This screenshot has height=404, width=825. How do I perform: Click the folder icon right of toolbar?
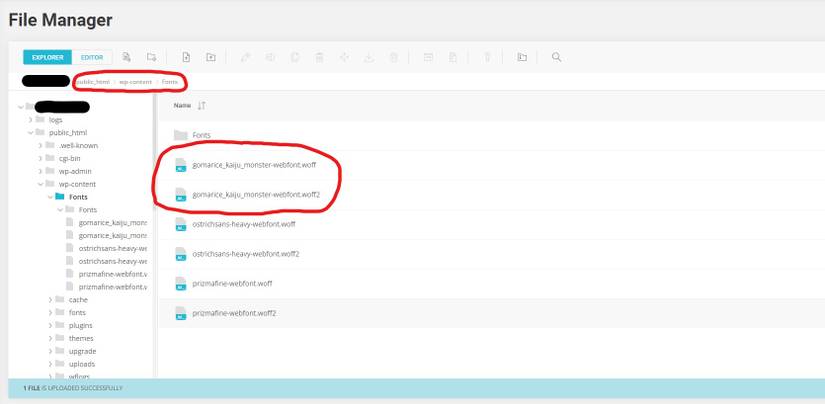[521, 57]
